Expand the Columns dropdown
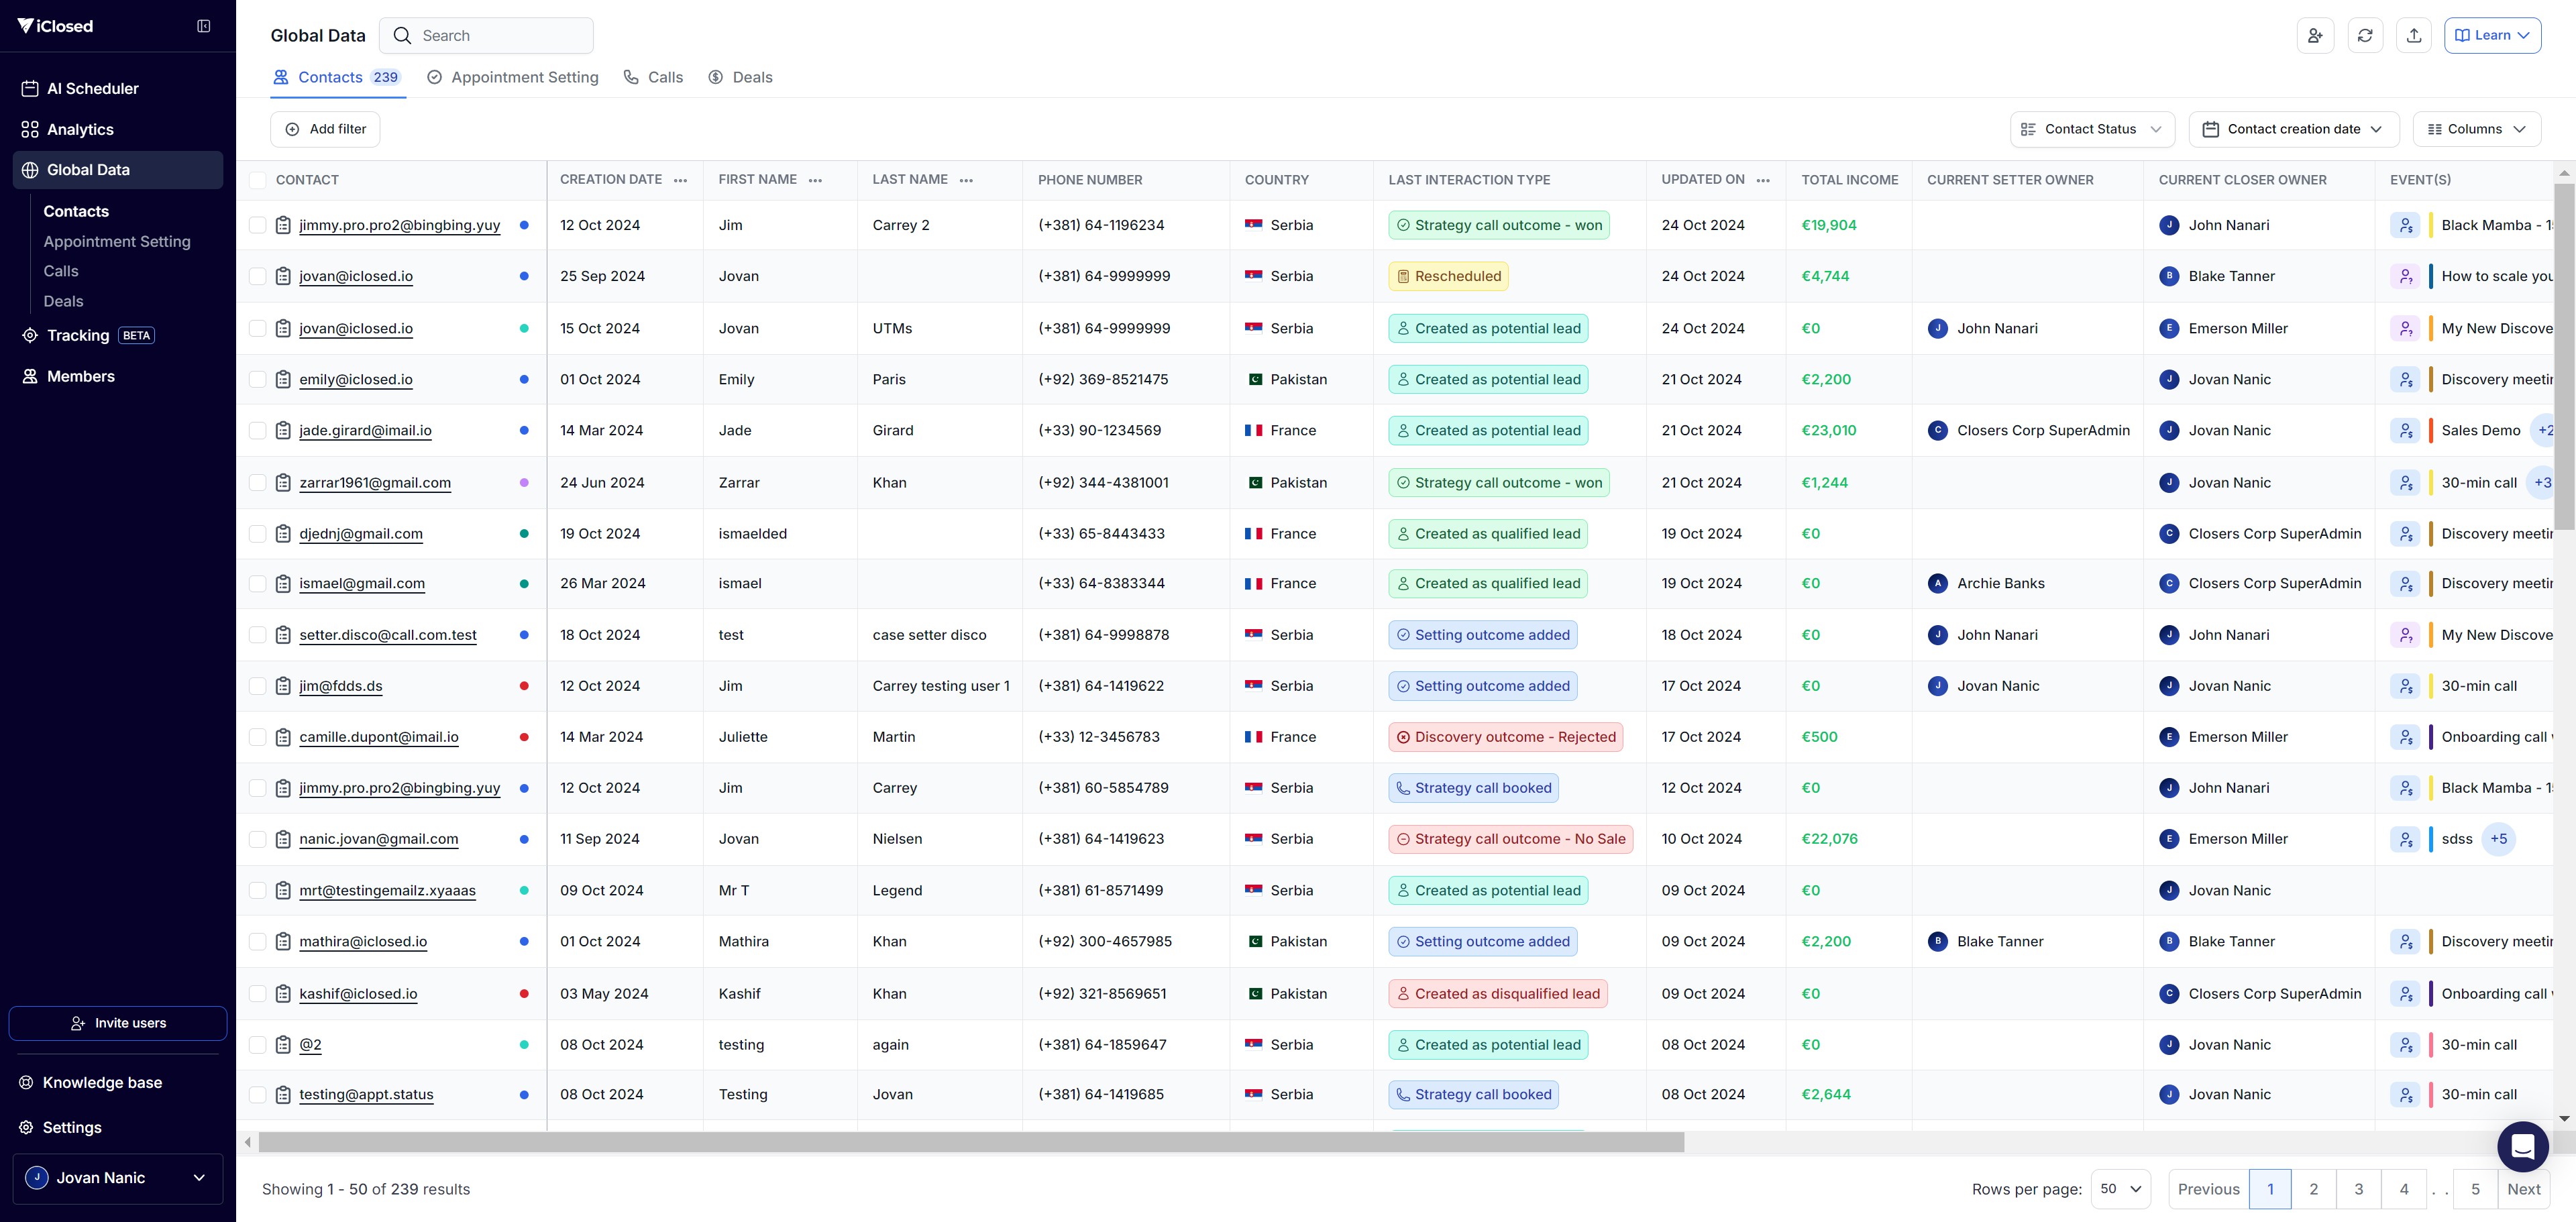Image resolution: width=2576 pixels, height=1222 pixels. point(2476,129)
